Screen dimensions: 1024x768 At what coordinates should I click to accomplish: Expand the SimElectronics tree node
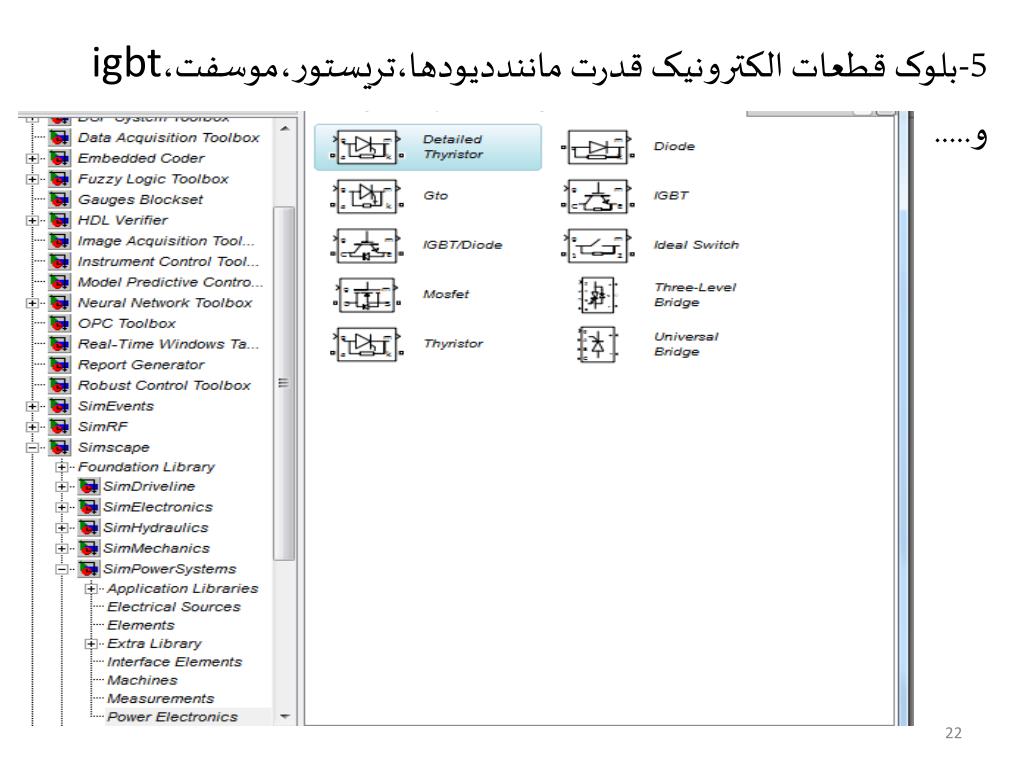click(61, 507)
